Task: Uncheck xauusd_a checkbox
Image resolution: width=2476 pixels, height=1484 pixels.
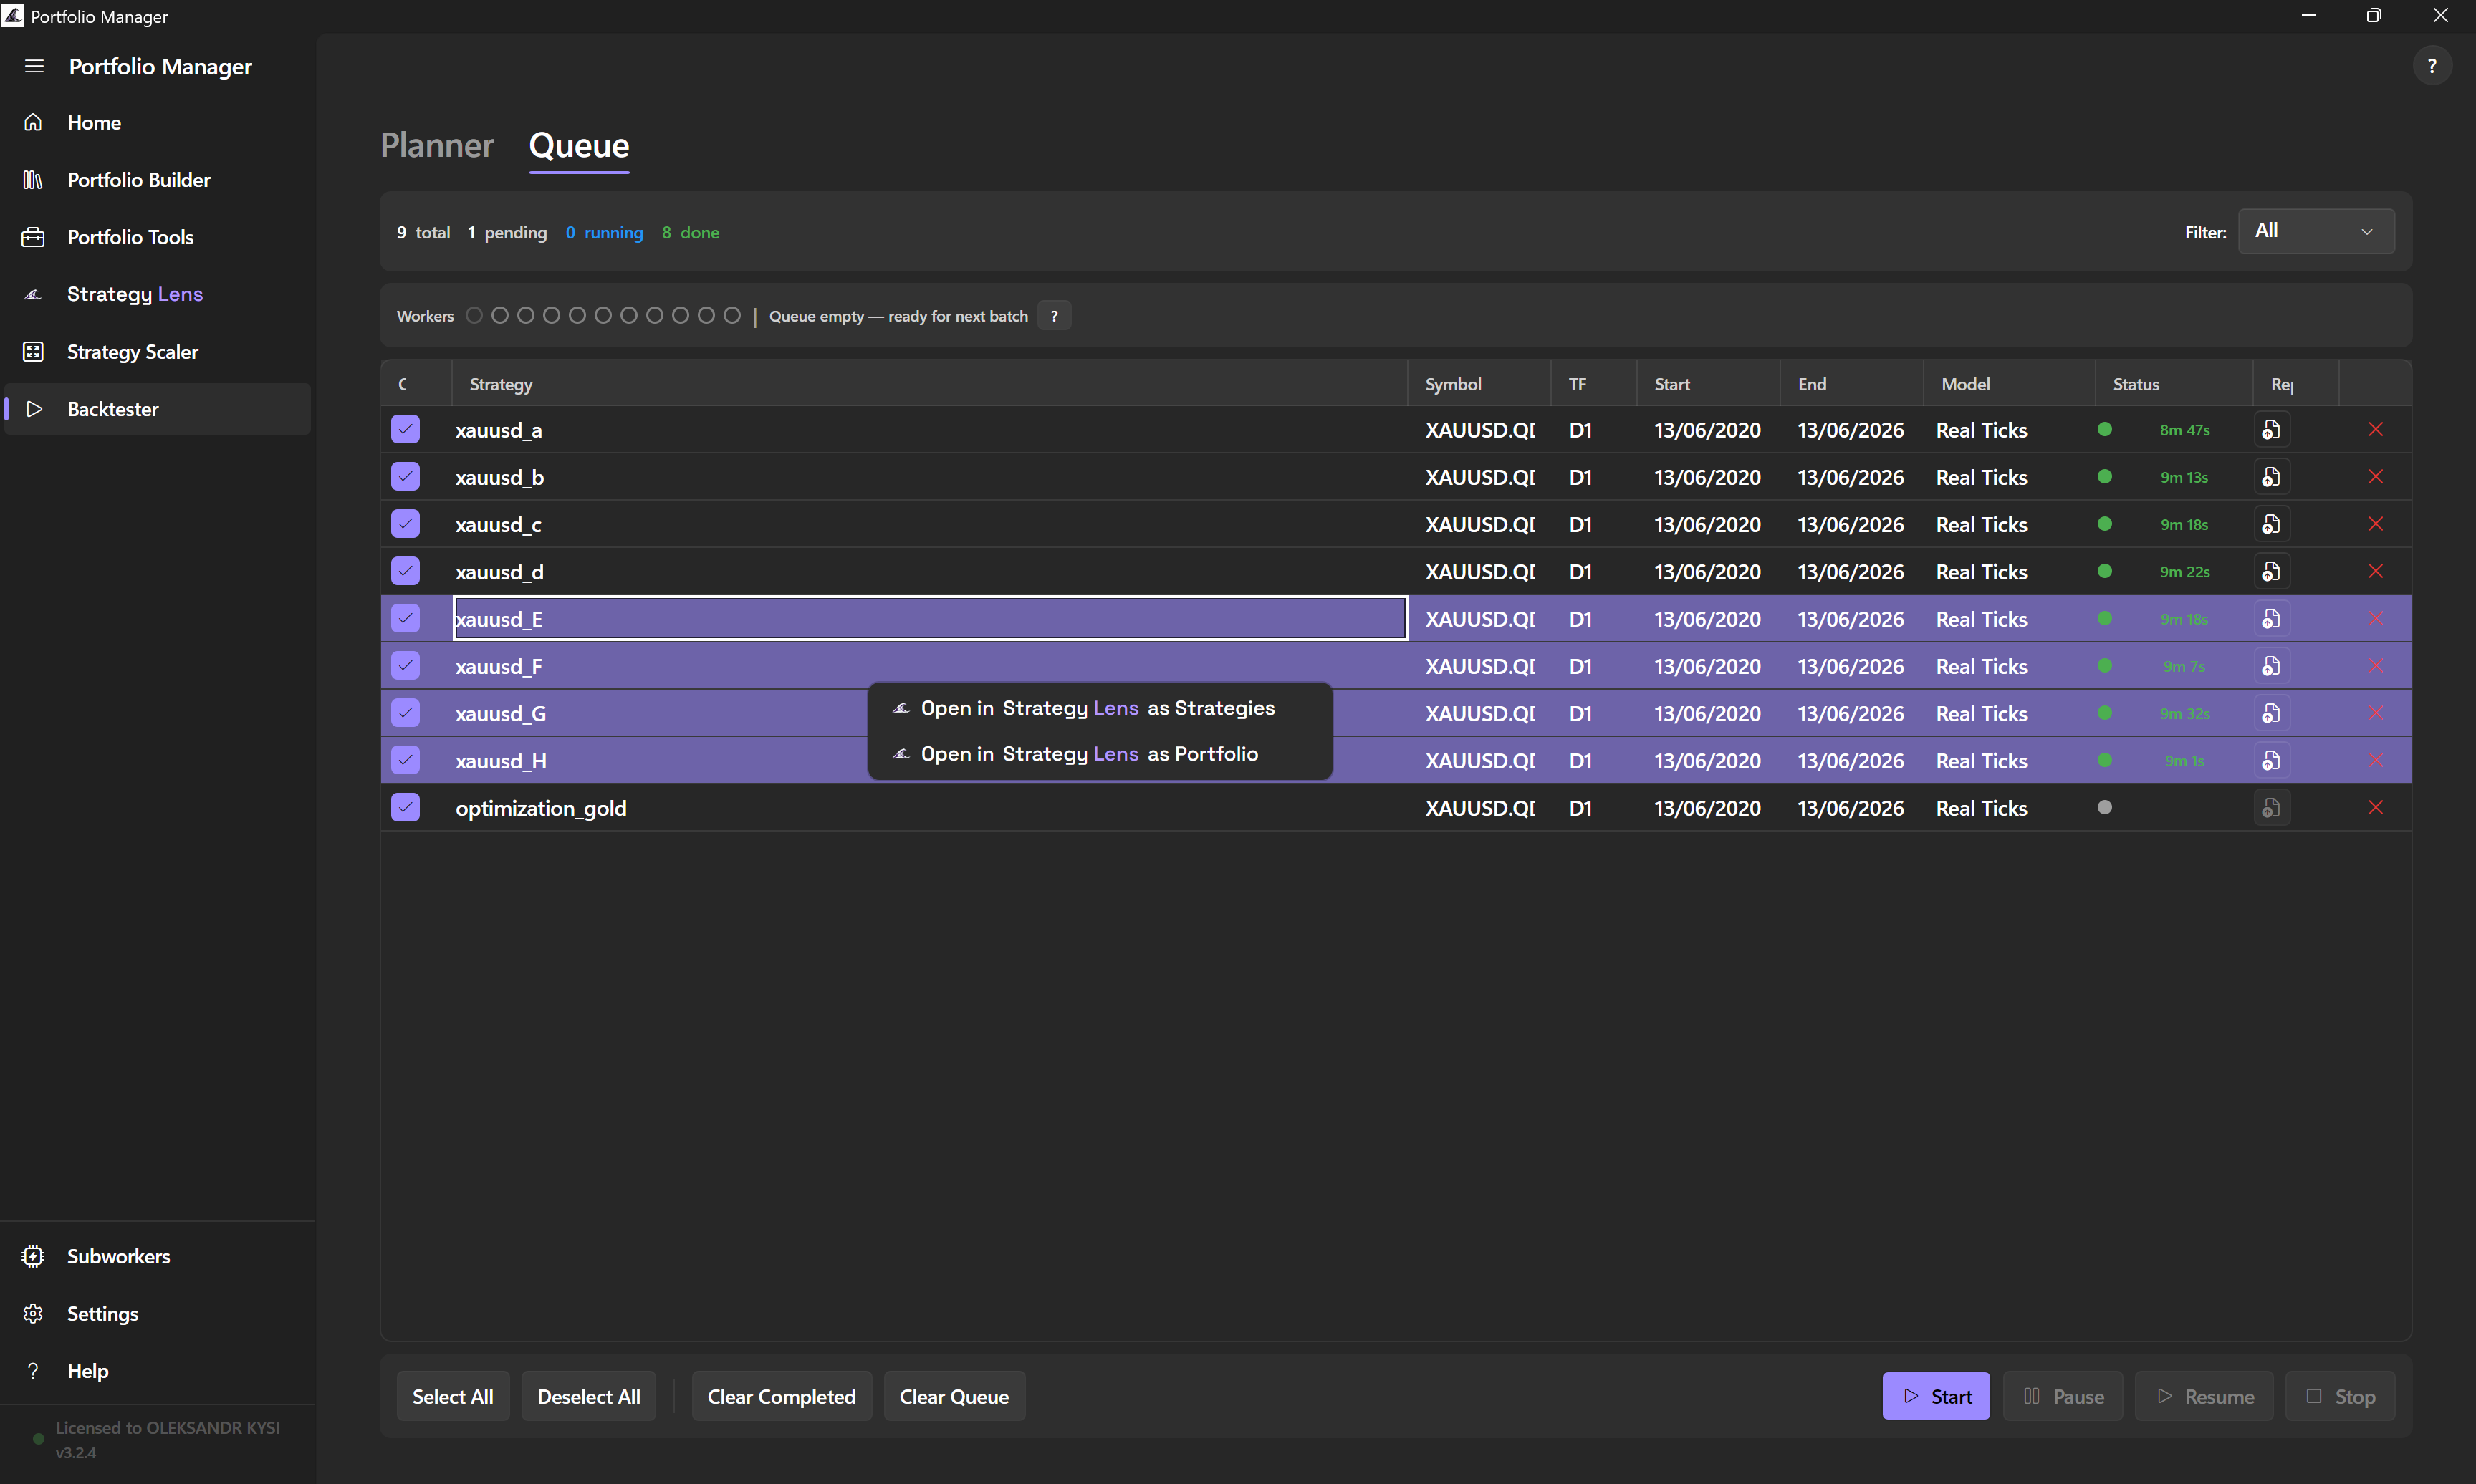Action: click(405, 429)
